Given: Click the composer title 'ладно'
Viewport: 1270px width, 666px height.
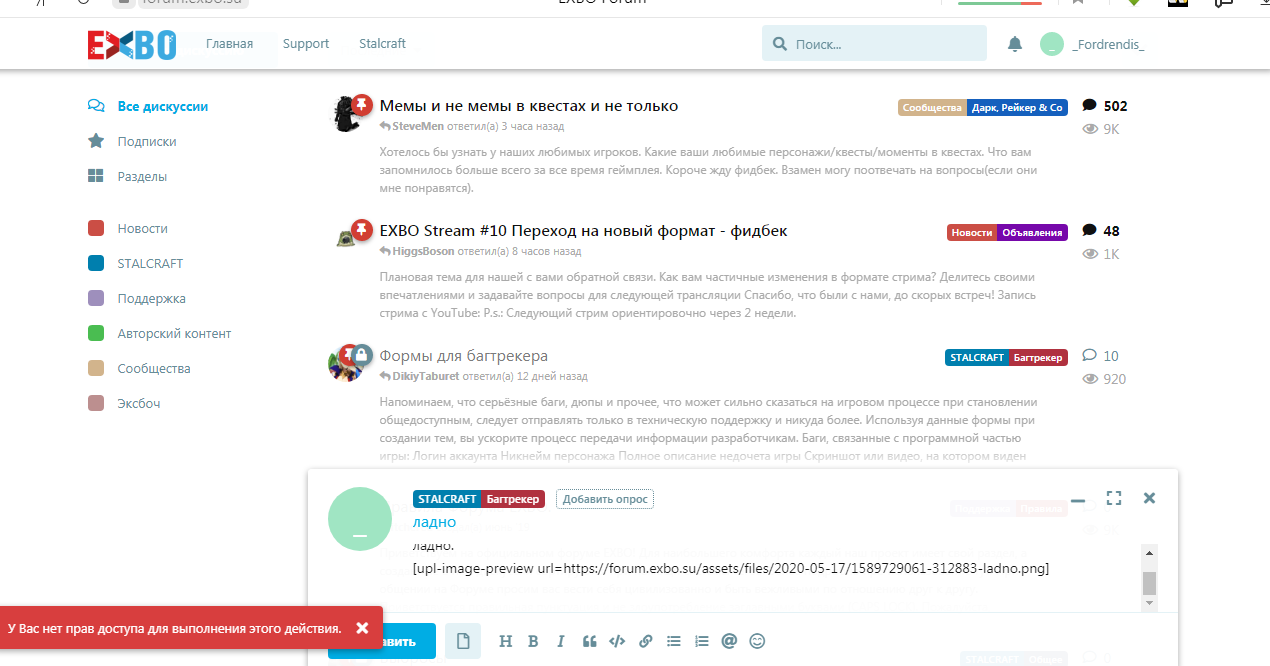Looking at the screenshot, I should (434, 522).
